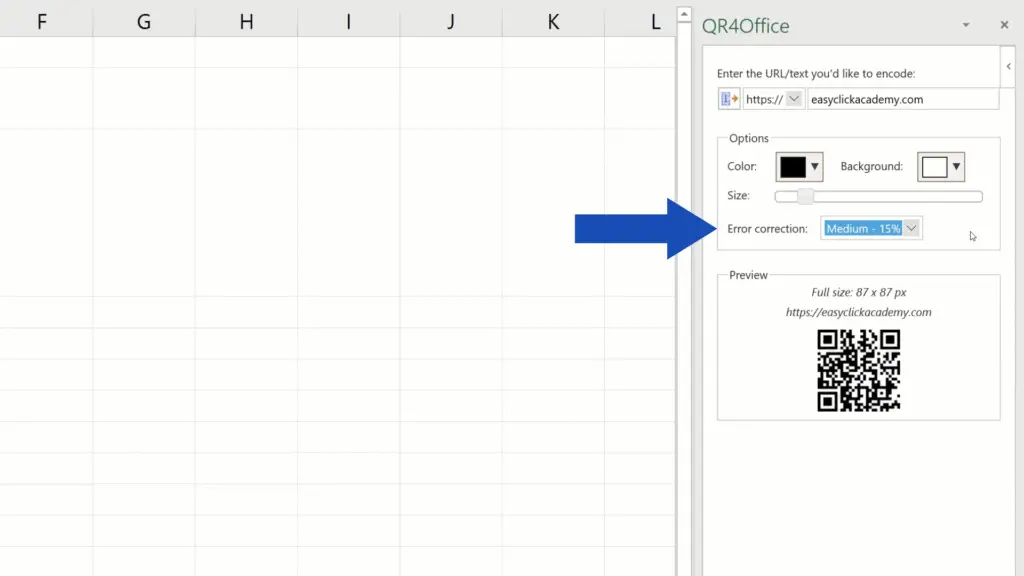Click the vertical scrollbar up arrow

[x=684, y=14]
